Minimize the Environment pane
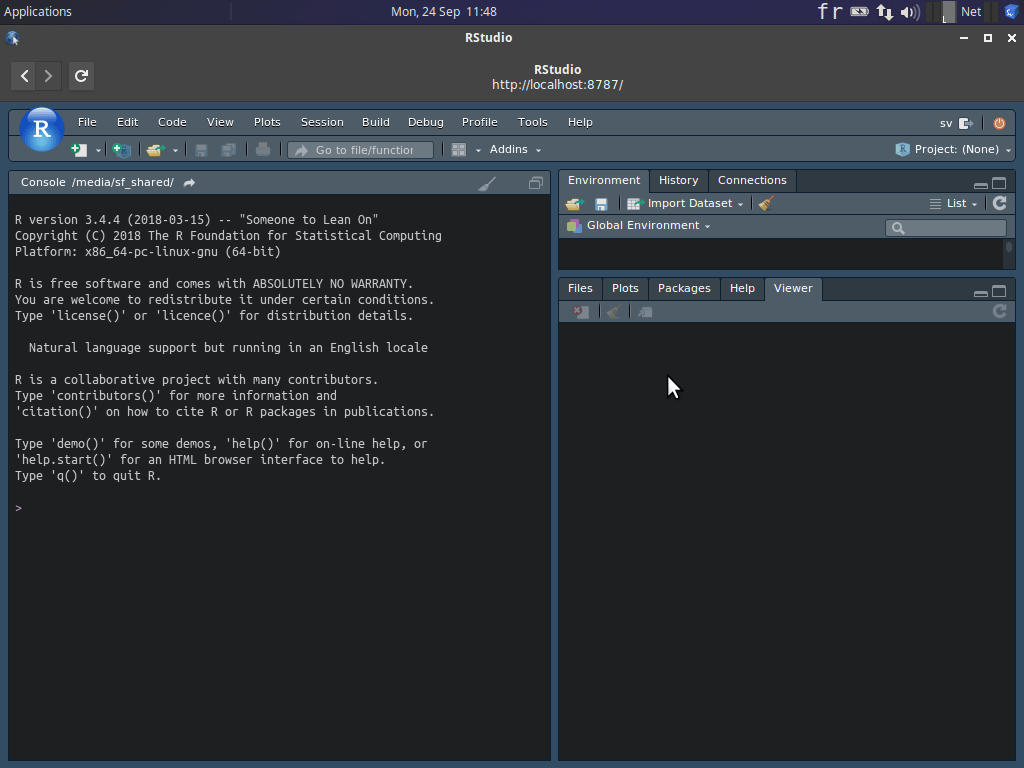1024x768 pixels. [980, 185]
